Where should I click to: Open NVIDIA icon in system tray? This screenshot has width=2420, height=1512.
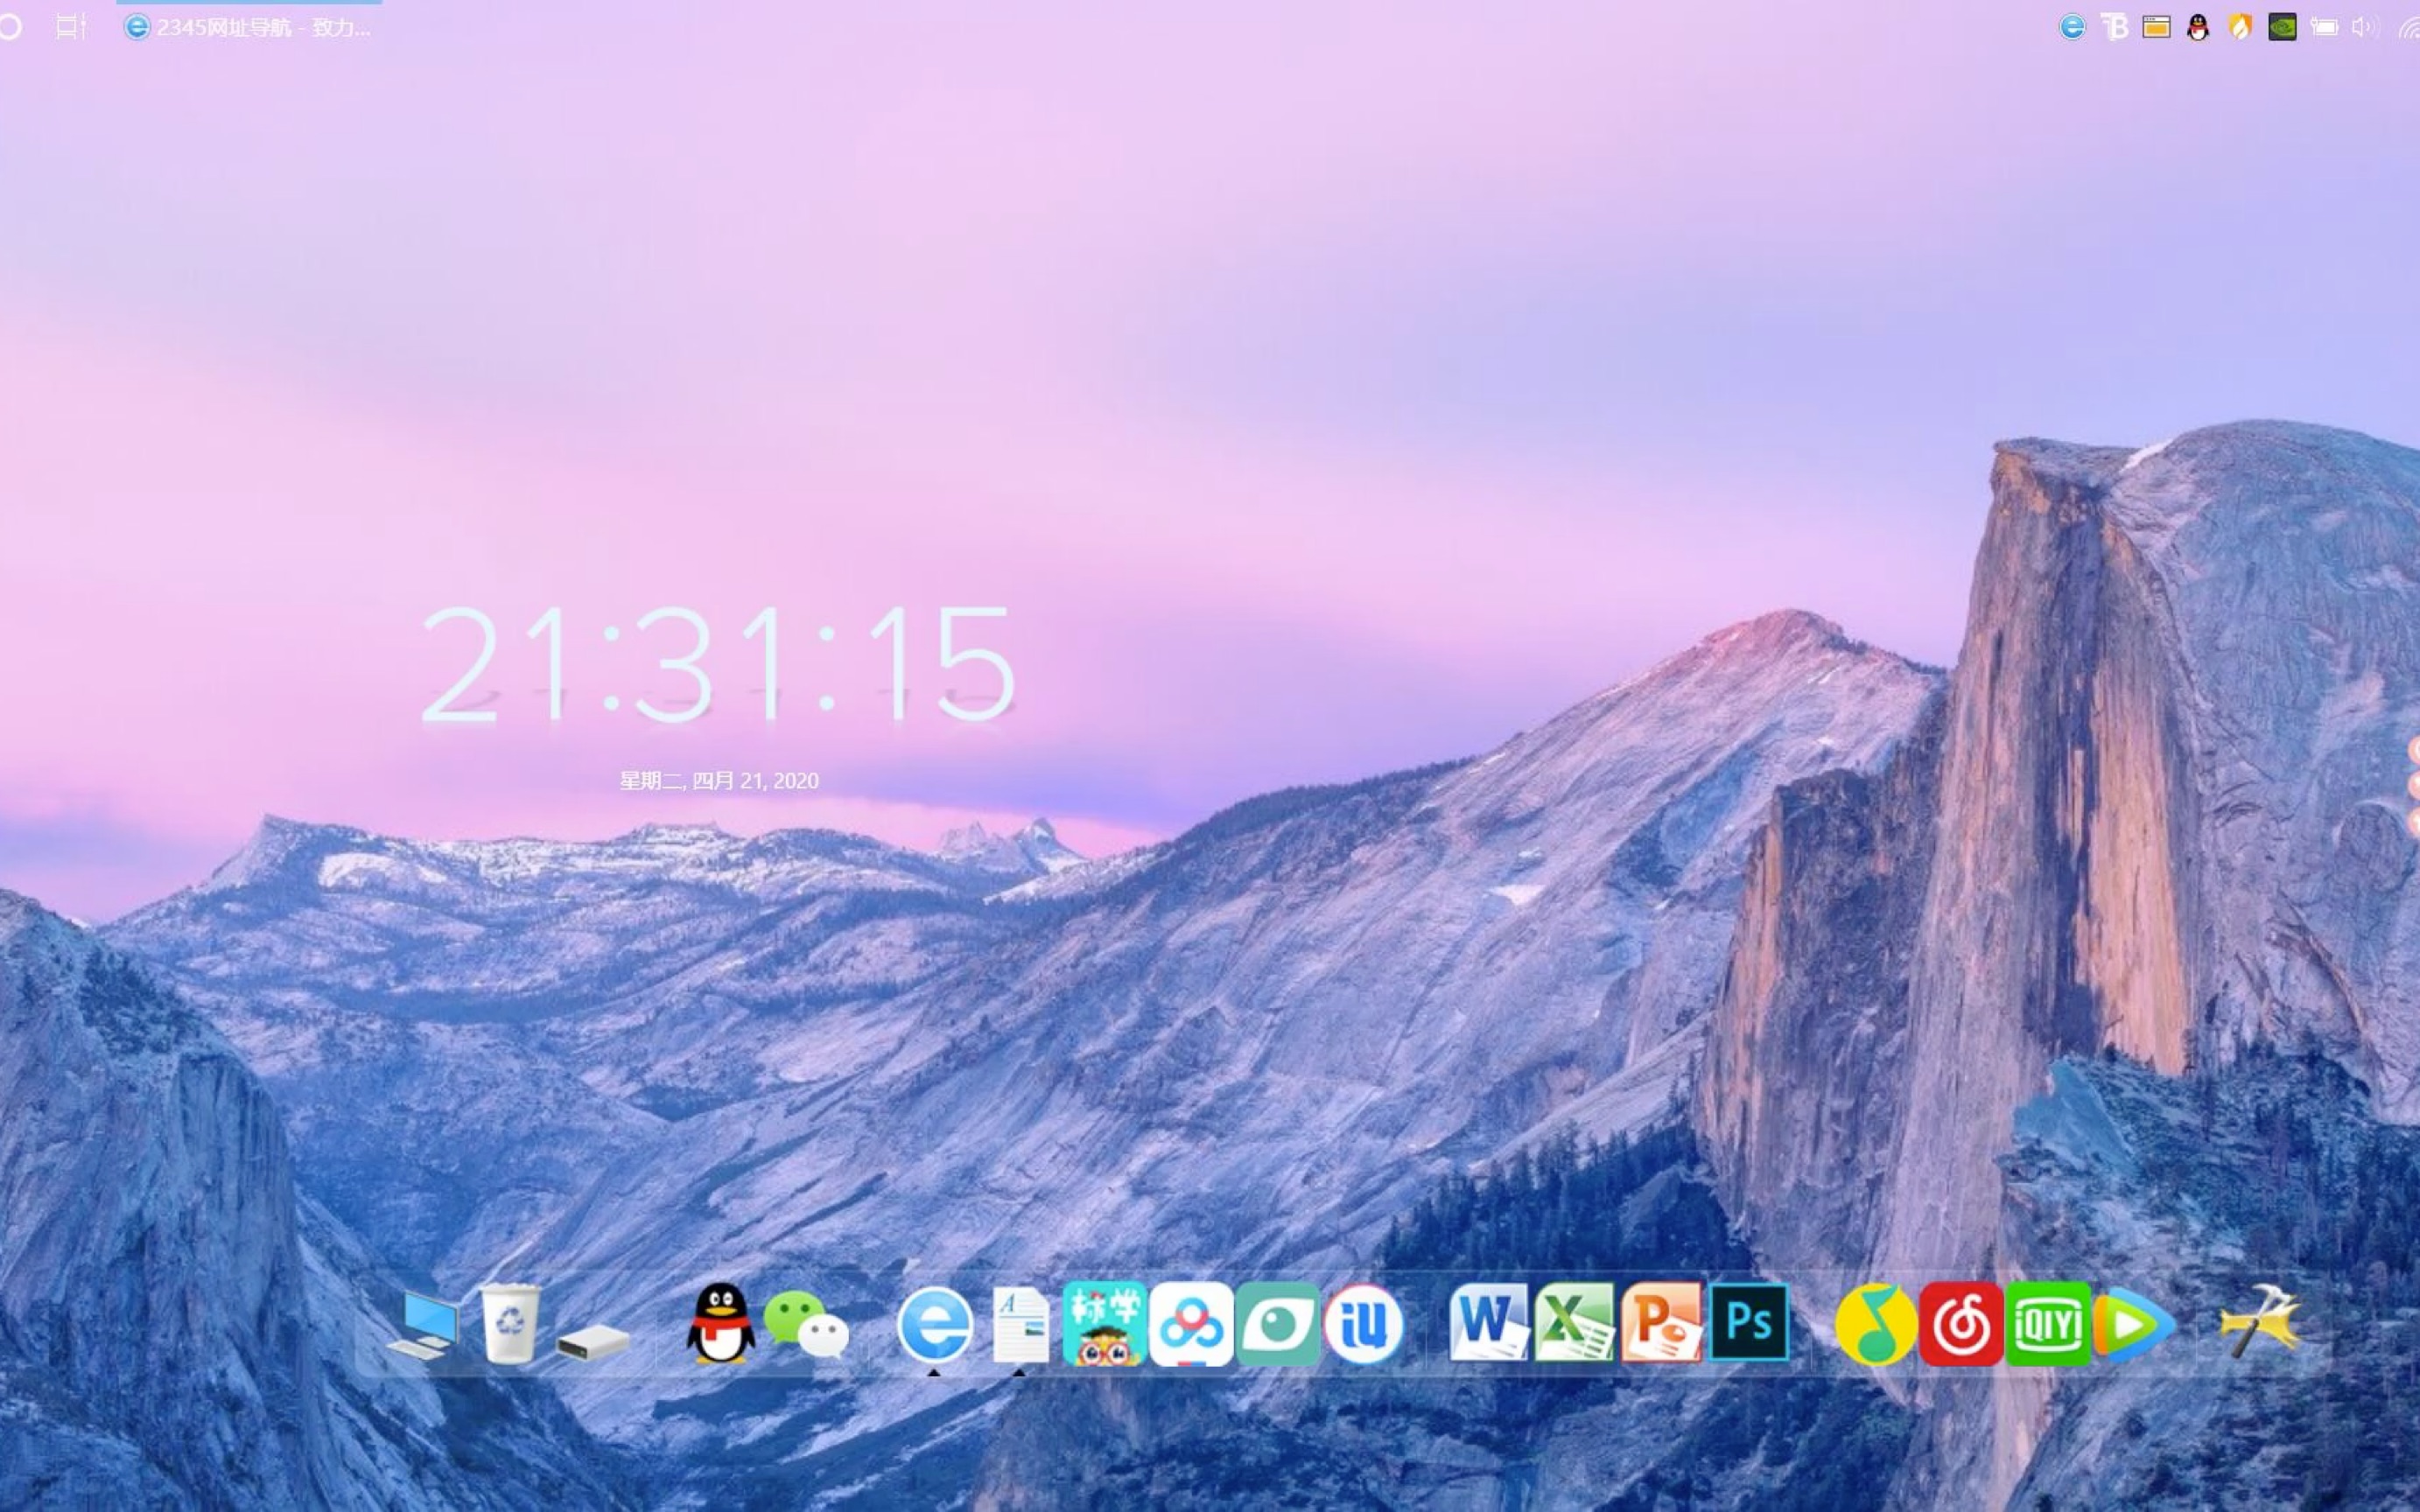point(2282,27)
